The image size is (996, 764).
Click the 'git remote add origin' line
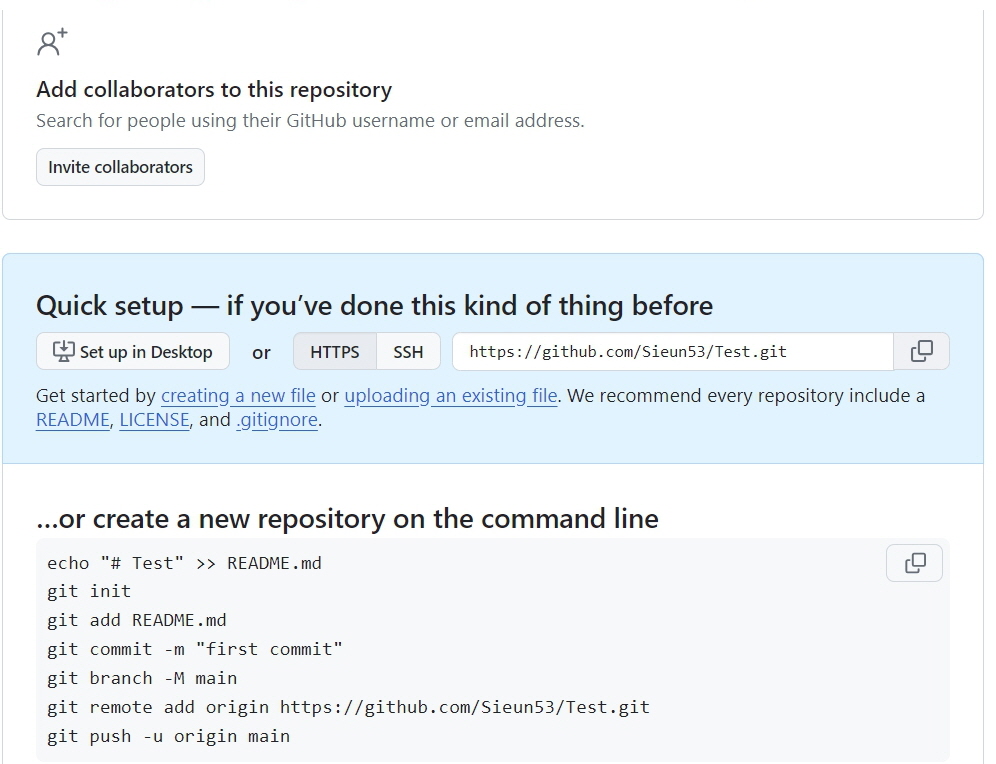click(x=348, y=707)
